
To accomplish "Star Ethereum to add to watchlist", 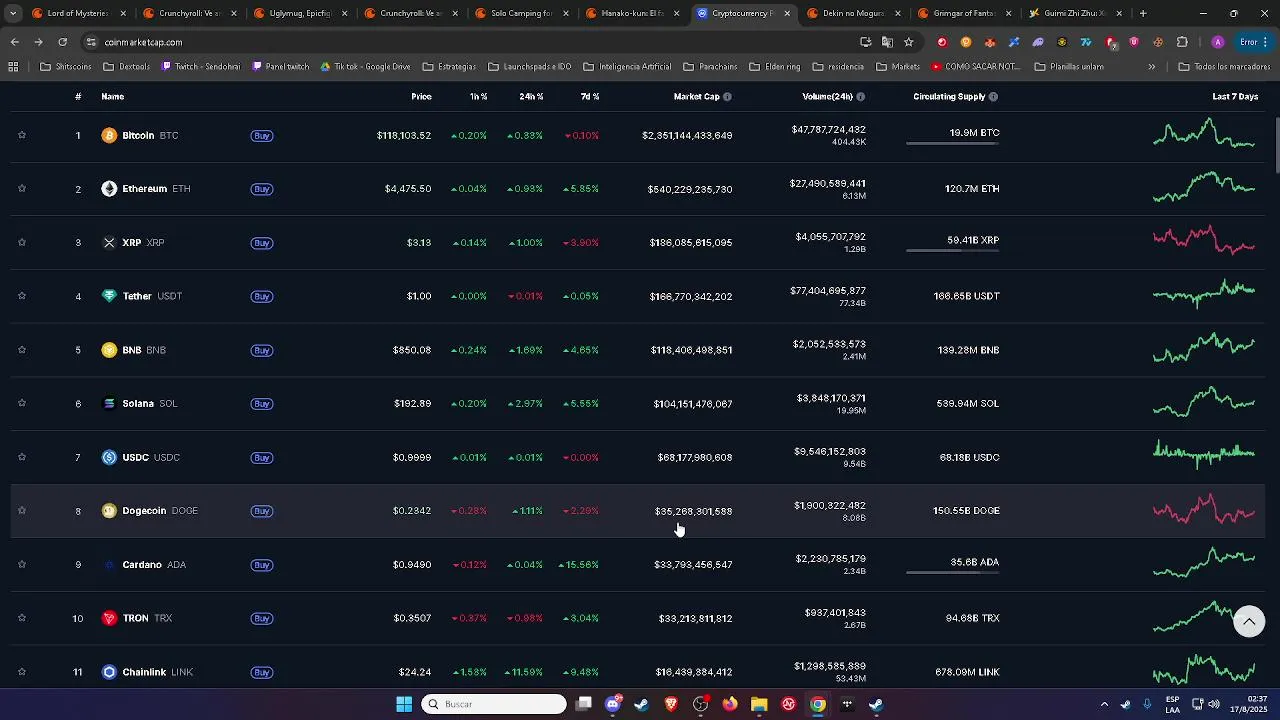I will [x=21, y=189].
